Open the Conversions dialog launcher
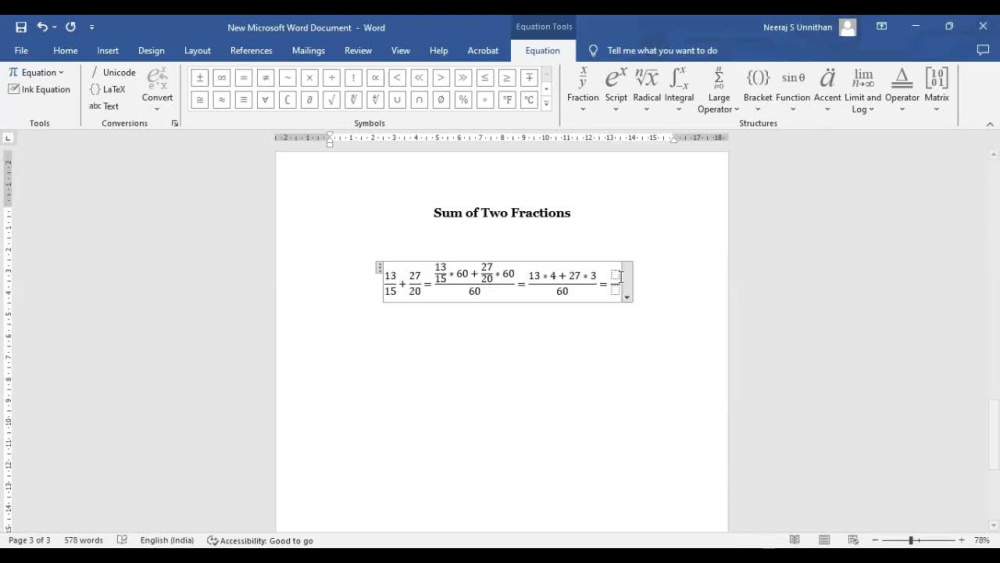This screenshot has height=563, width=1000. click(x=175, y=123)
